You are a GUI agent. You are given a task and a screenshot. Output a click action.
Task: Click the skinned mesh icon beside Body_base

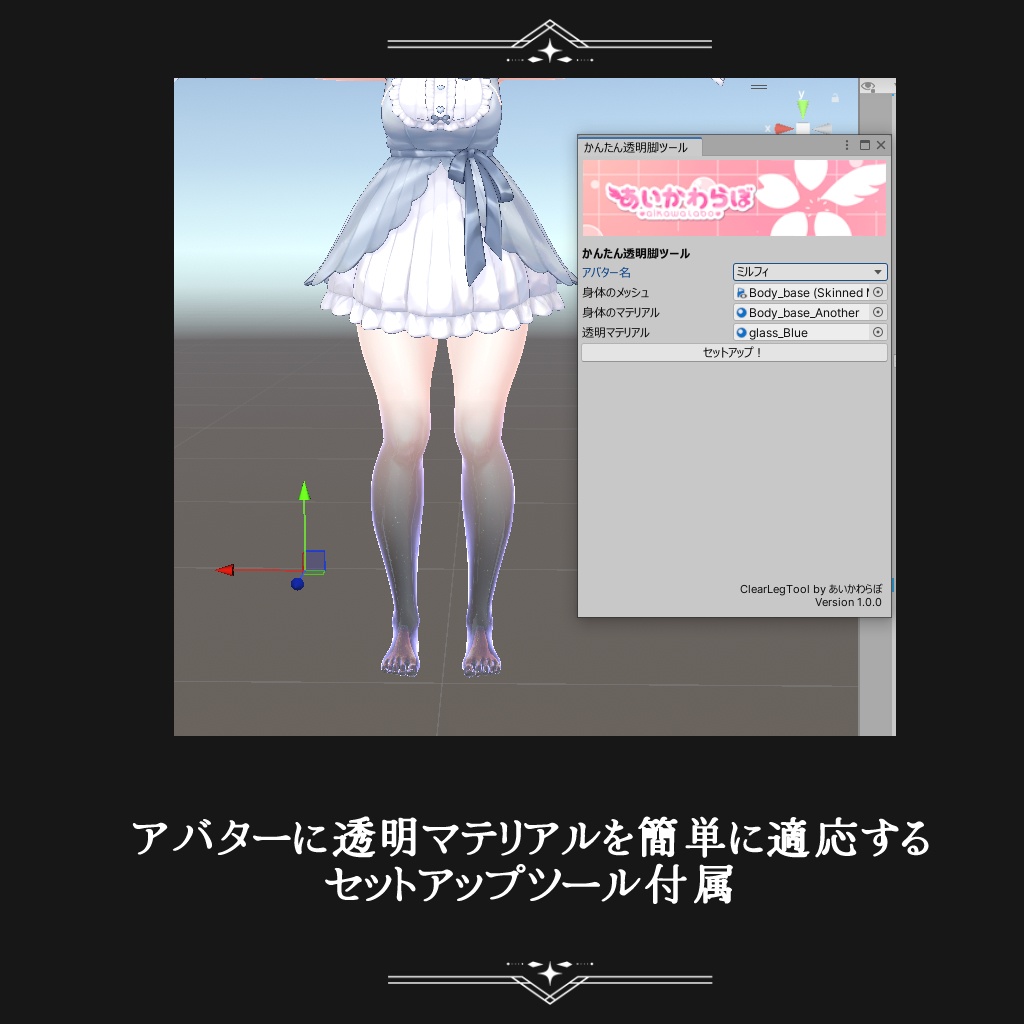(x=742, y=292)
